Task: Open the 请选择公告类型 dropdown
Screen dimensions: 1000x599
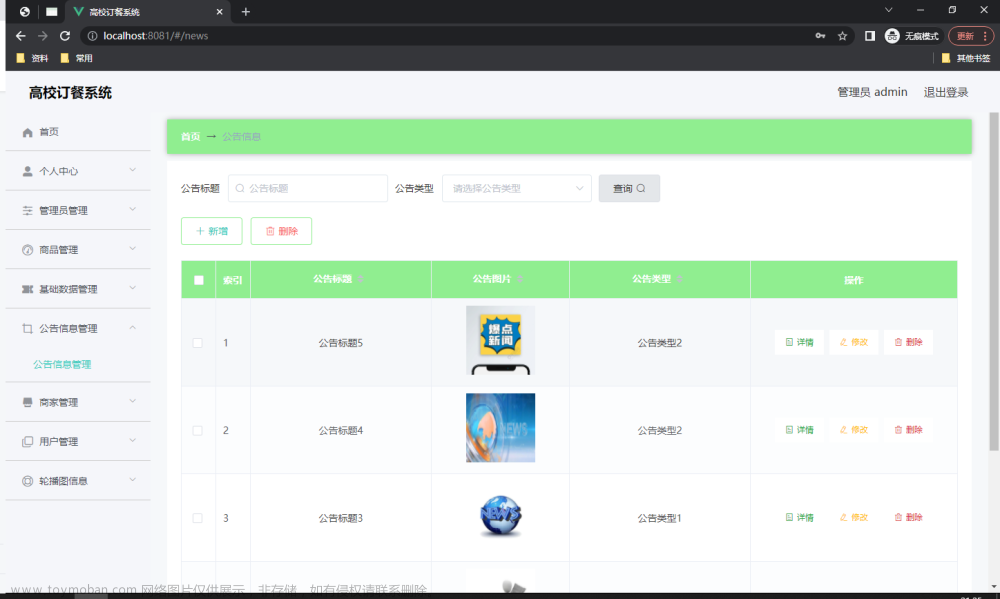Action: 517,188
